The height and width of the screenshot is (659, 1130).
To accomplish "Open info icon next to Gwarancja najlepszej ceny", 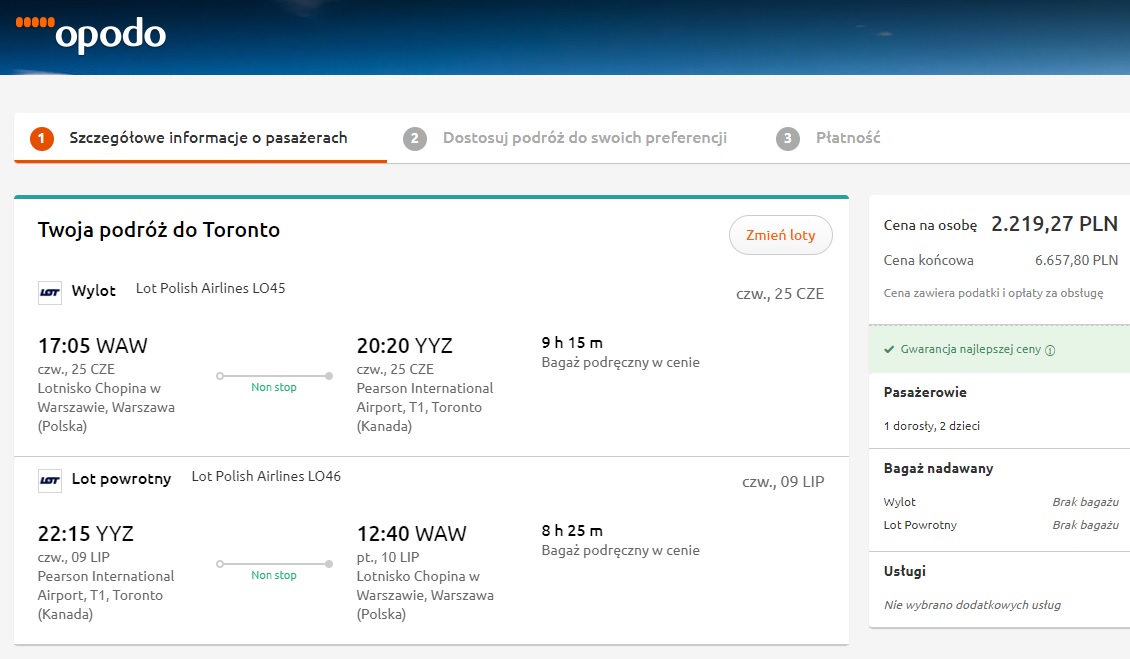I will [x=1050, y=350].
